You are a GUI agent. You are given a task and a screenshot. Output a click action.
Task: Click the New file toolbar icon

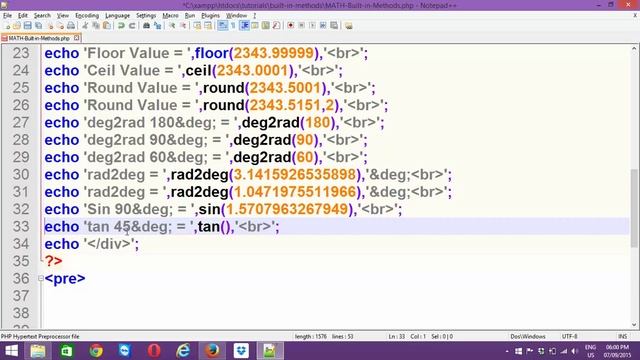(7, 26)
